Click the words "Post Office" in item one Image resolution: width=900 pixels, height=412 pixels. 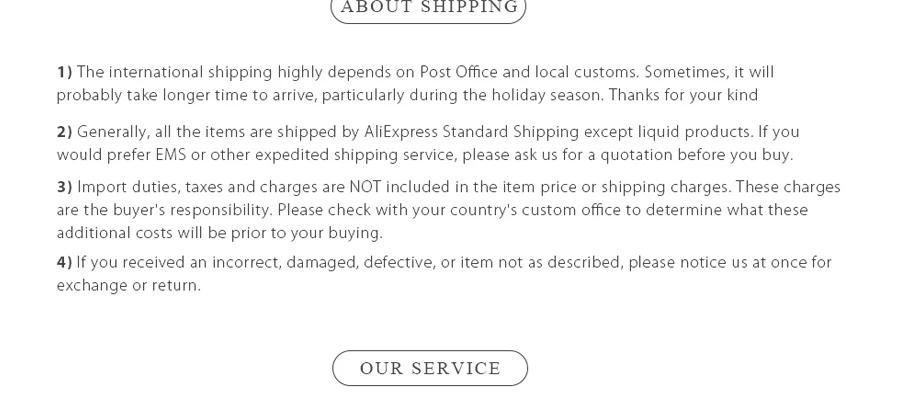(x=459, y=73)
